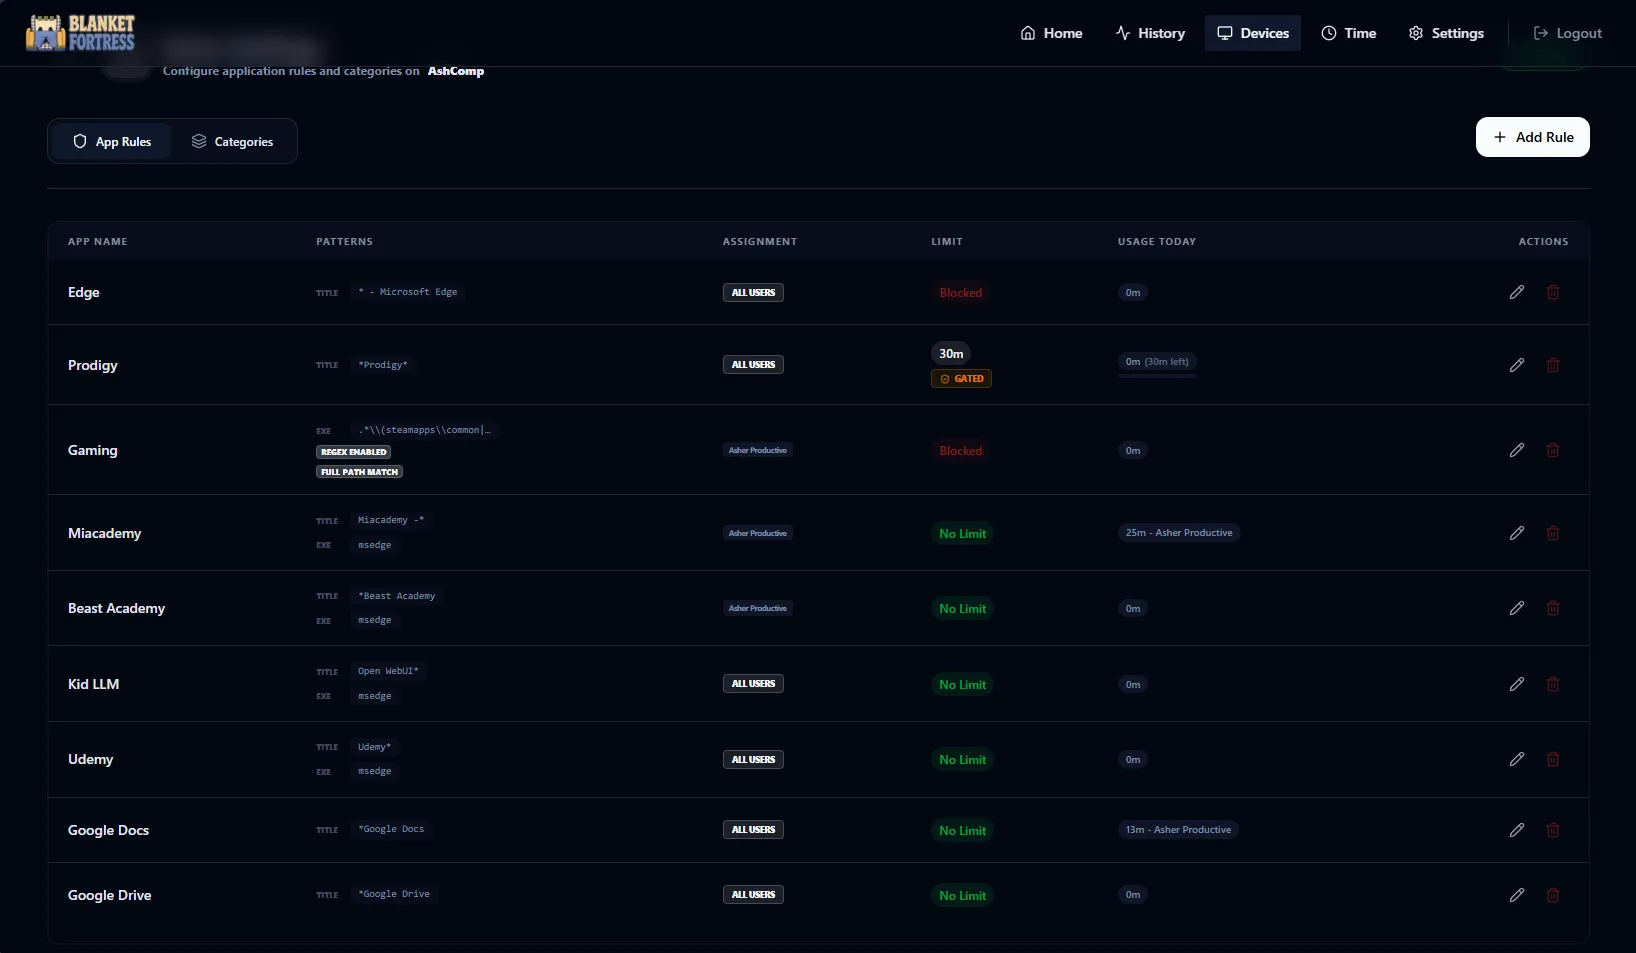The height and width of the screenshot is (953, 1636).
Task: Click the GATED badge on Prodigy
Action: click(x=962, y=379)
